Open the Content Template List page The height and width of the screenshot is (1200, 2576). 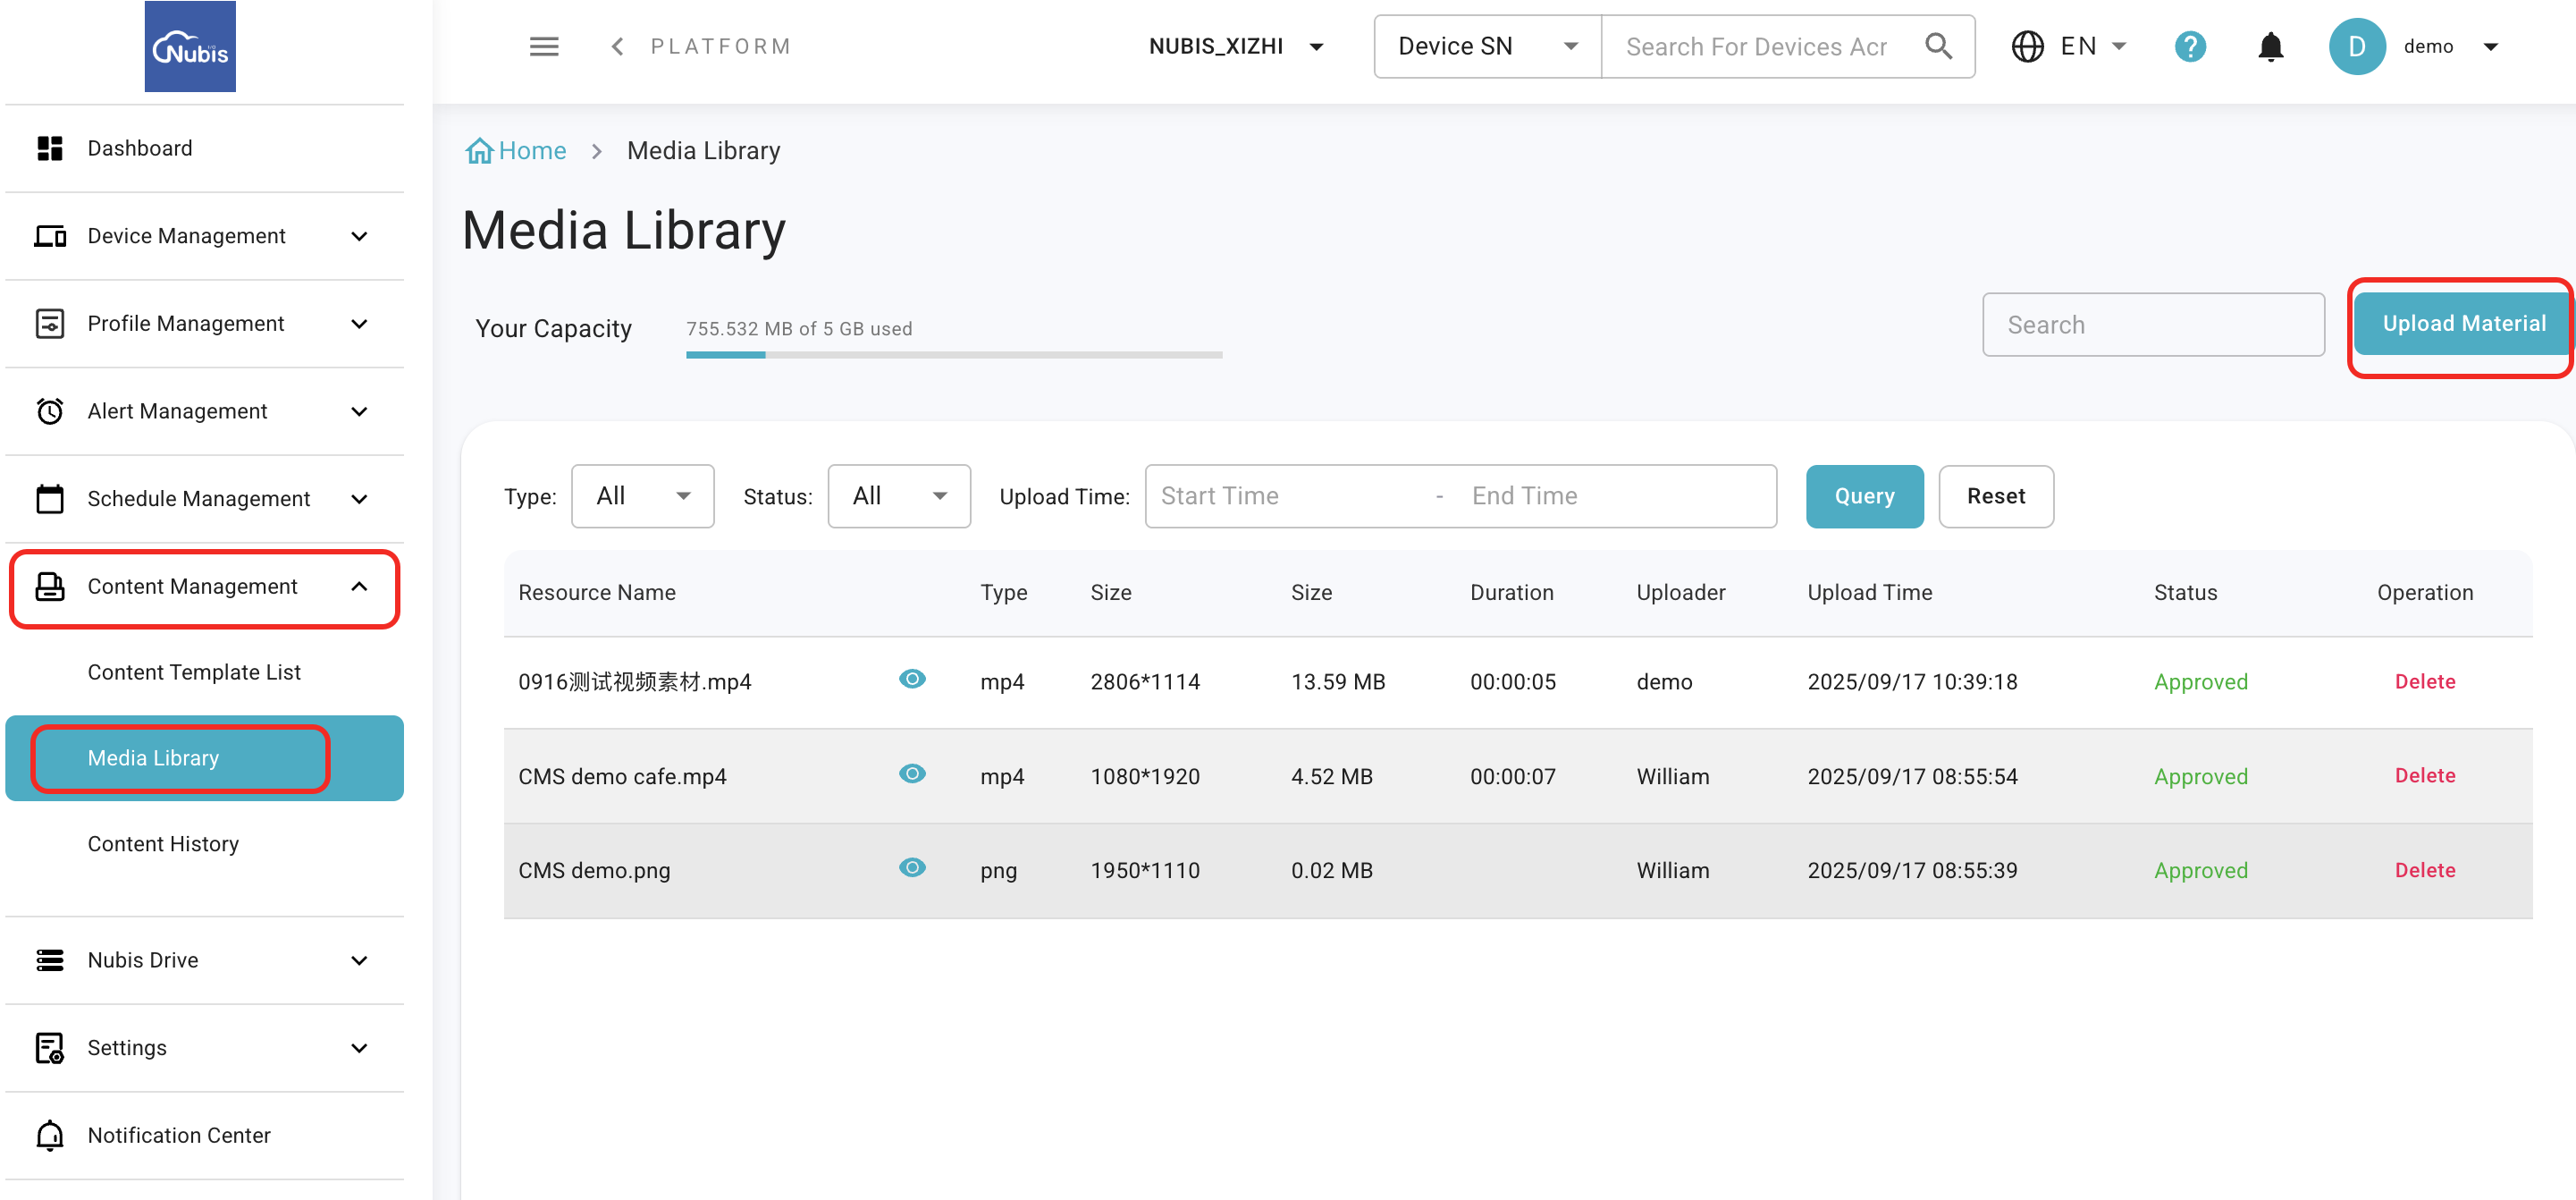click(x=194, y=672)
